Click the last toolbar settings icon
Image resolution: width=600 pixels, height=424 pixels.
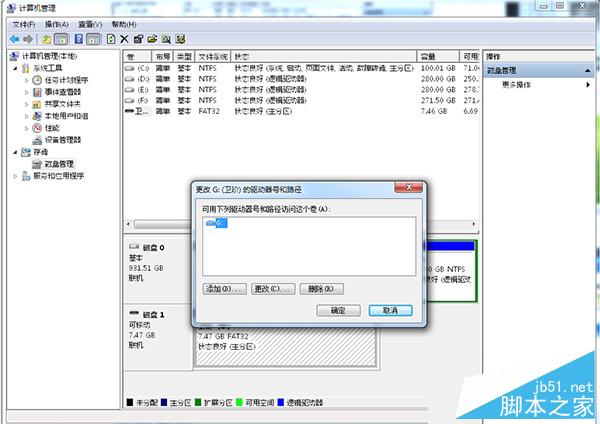[x=180, y=39]
